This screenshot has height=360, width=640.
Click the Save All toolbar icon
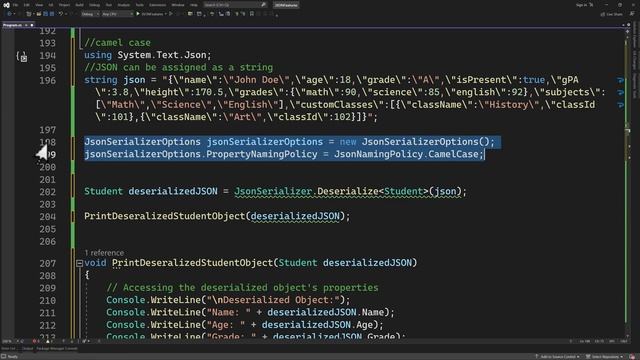point(52,14)
